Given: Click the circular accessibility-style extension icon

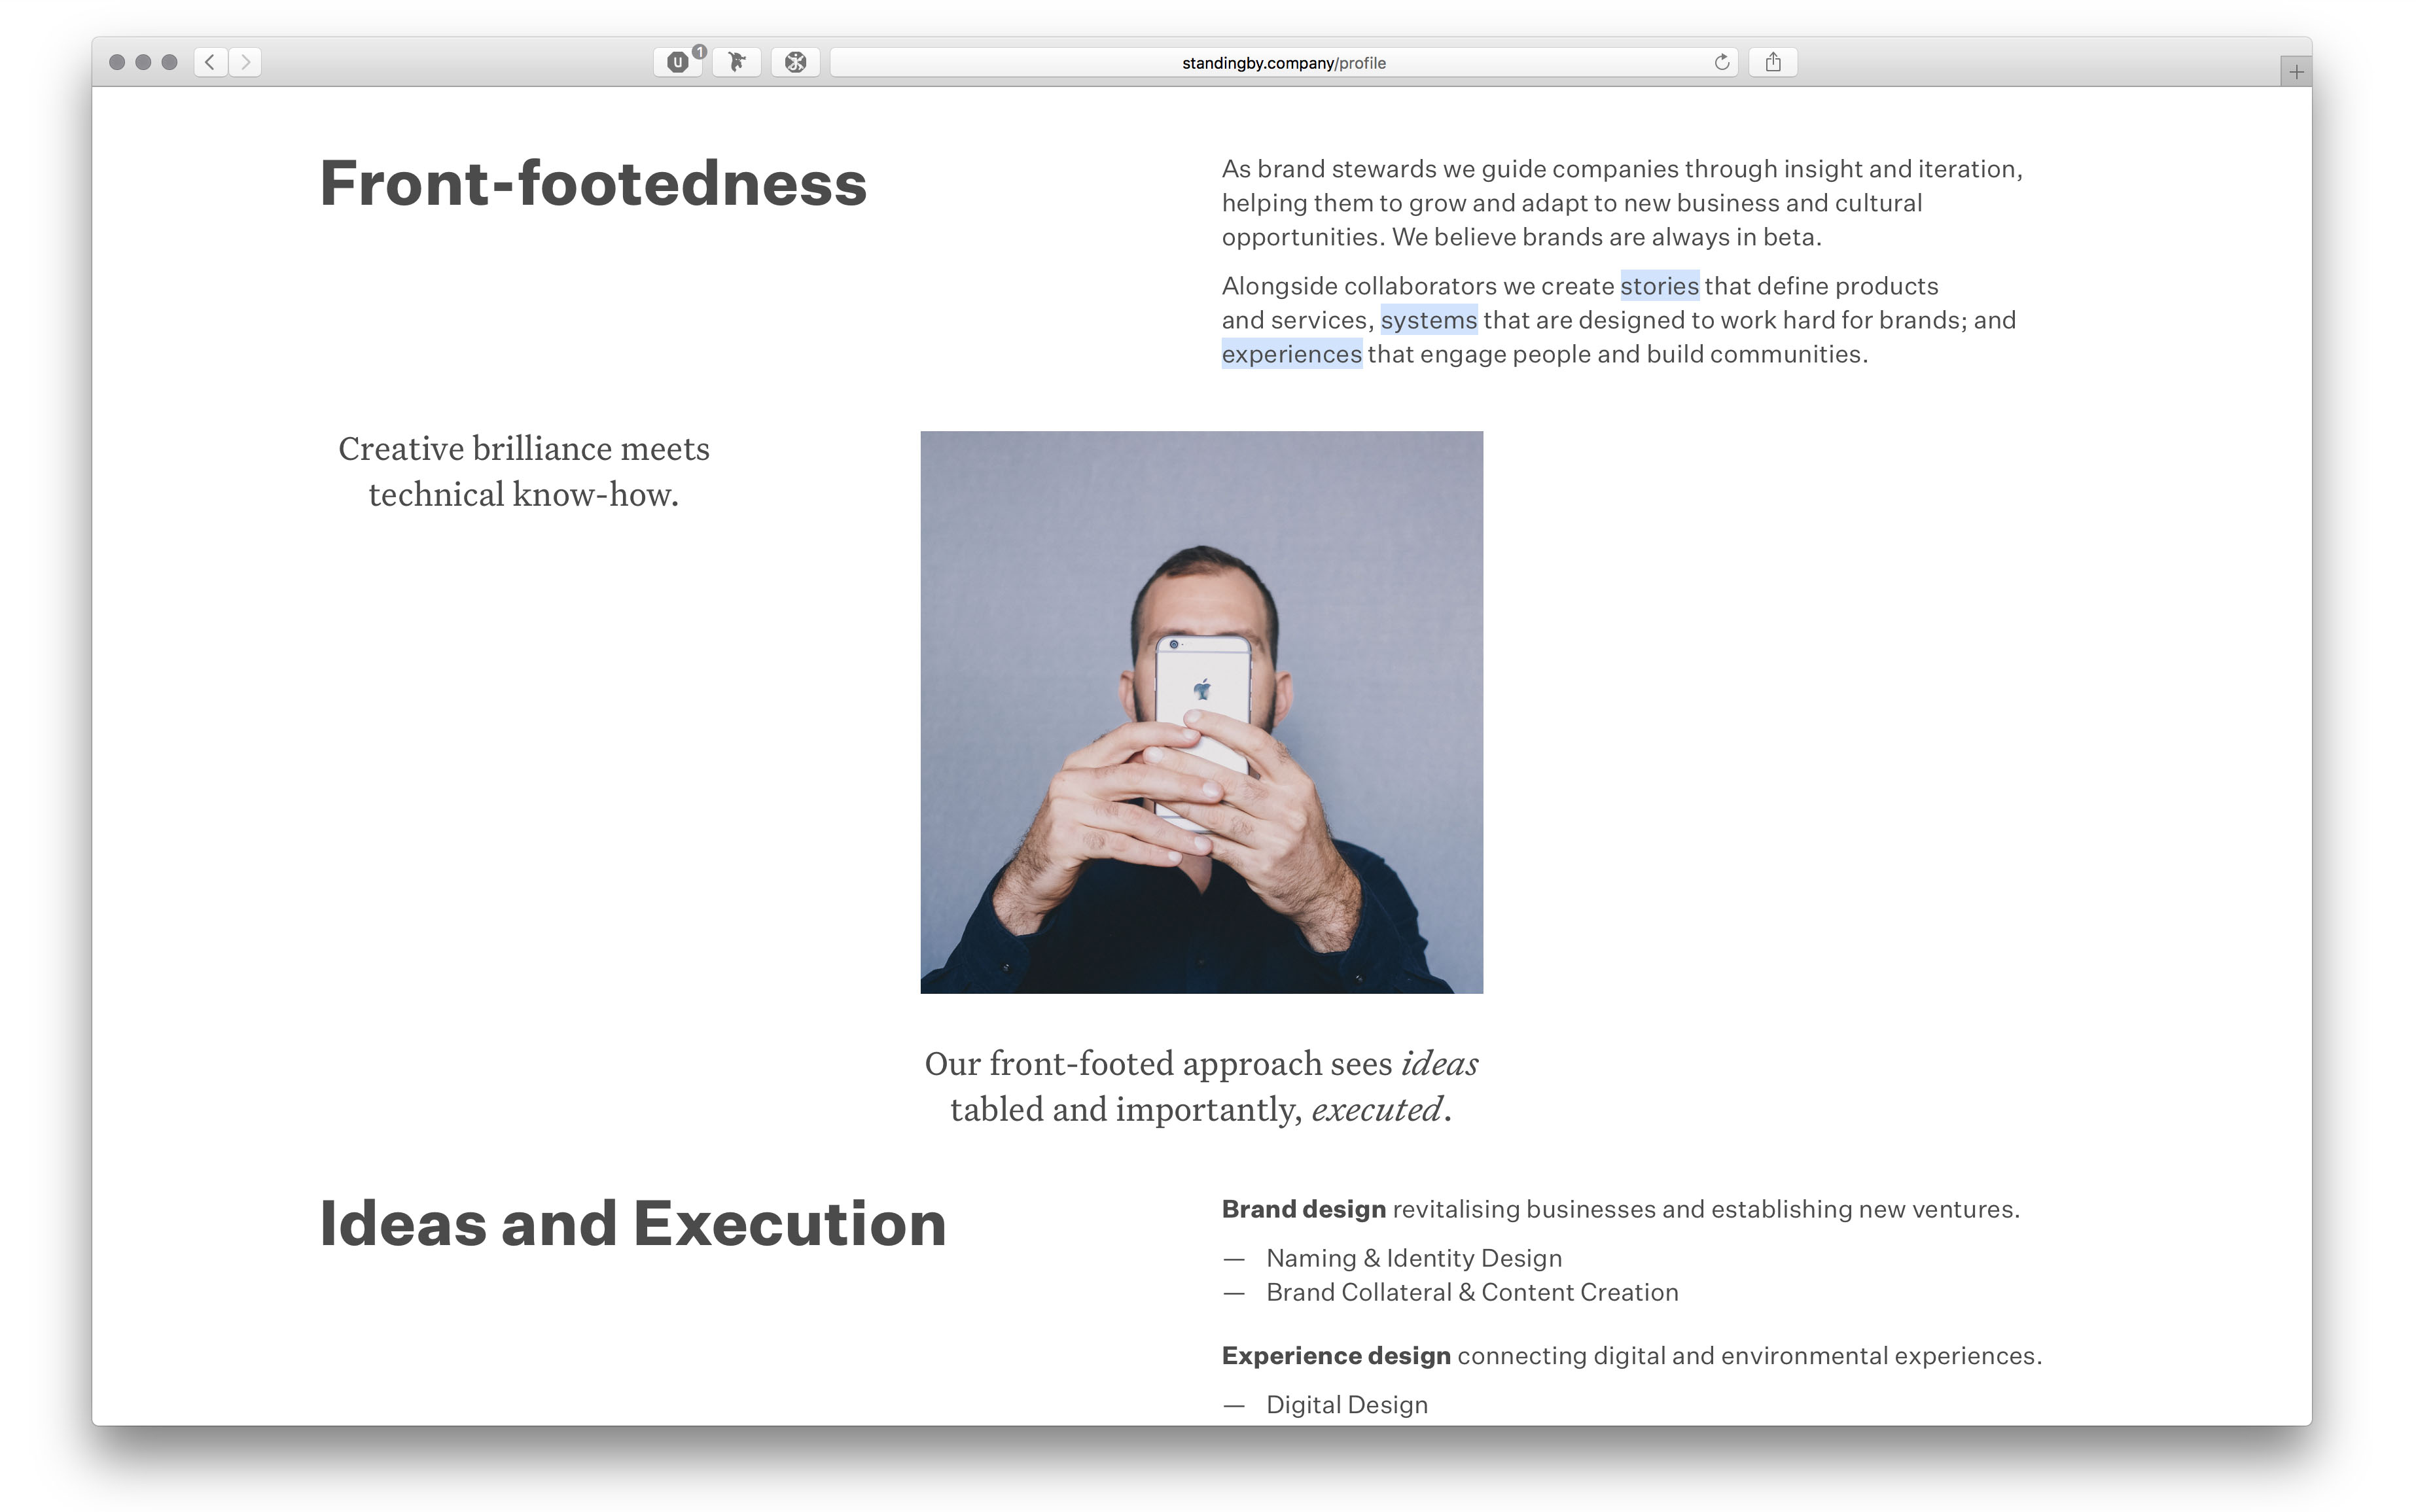Looking at the screenshot, I should 796,62.
